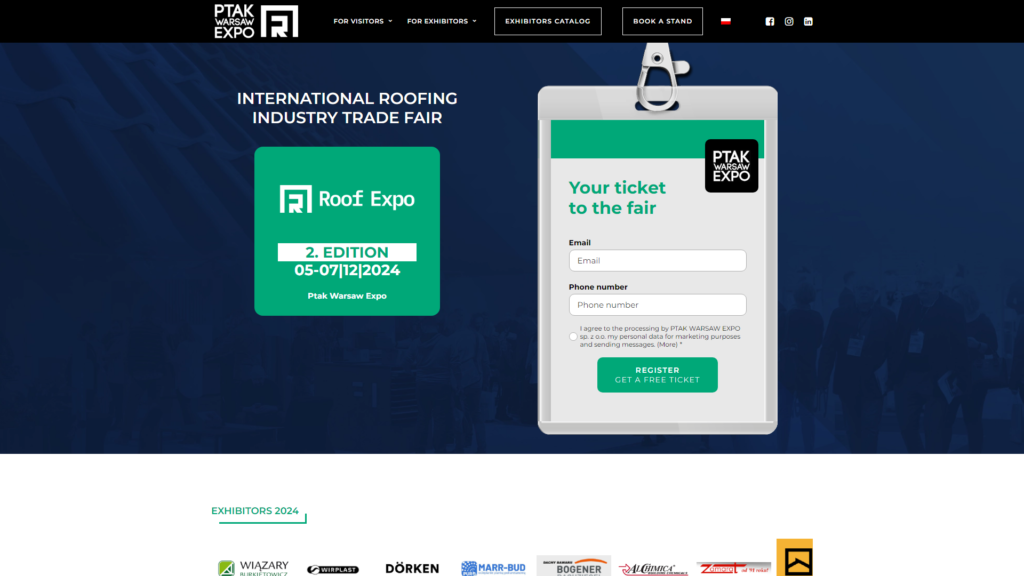1024x576 pixels.
Task: Expand the For Exhibitors dropdown menu
Action: tap(441, 22)
